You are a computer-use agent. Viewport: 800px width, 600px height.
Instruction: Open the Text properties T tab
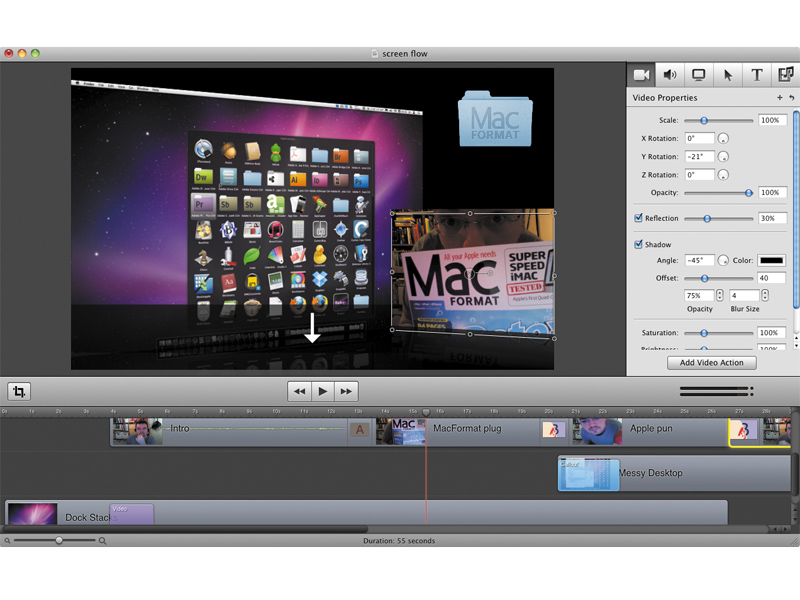pos(757,75)
